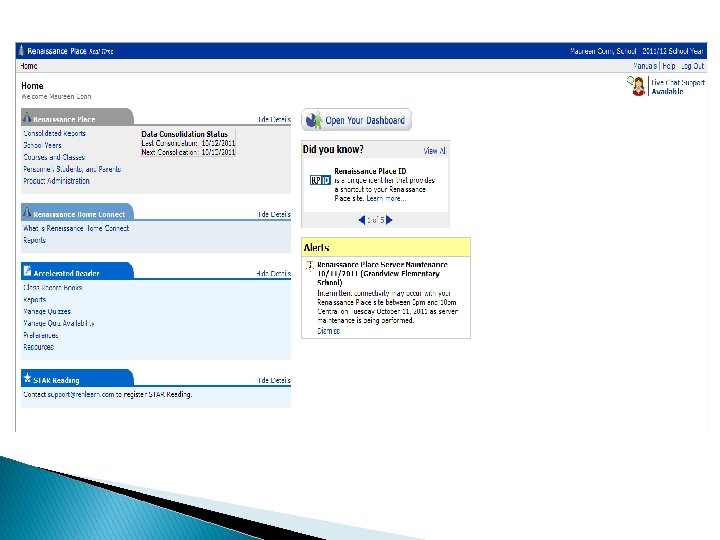Click the RP ID badge icon
The image size is (720, 540).
320,180
